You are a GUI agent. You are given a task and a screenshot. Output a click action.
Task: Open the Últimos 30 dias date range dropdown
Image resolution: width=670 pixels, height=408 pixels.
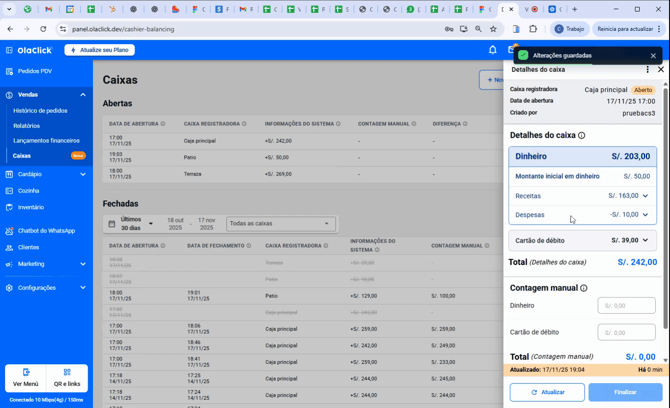pyautogui.click(x=137, y=223)
